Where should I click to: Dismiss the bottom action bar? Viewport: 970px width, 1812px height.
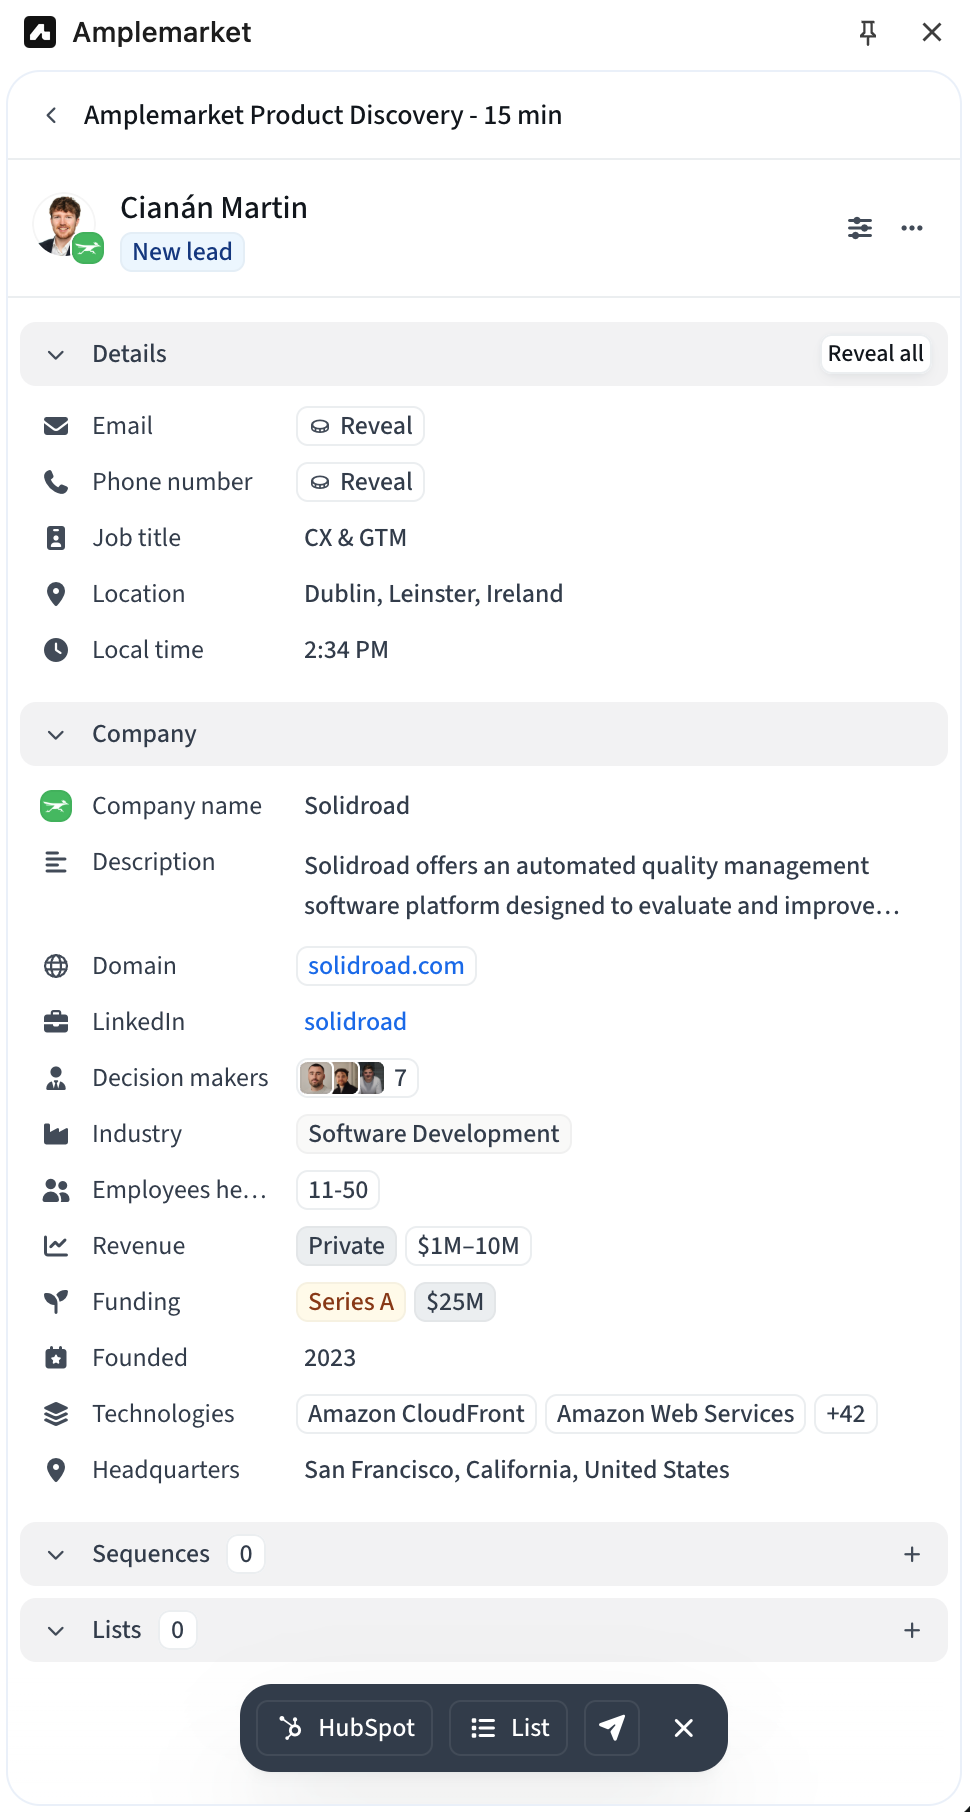click(x=684, y=1728)
